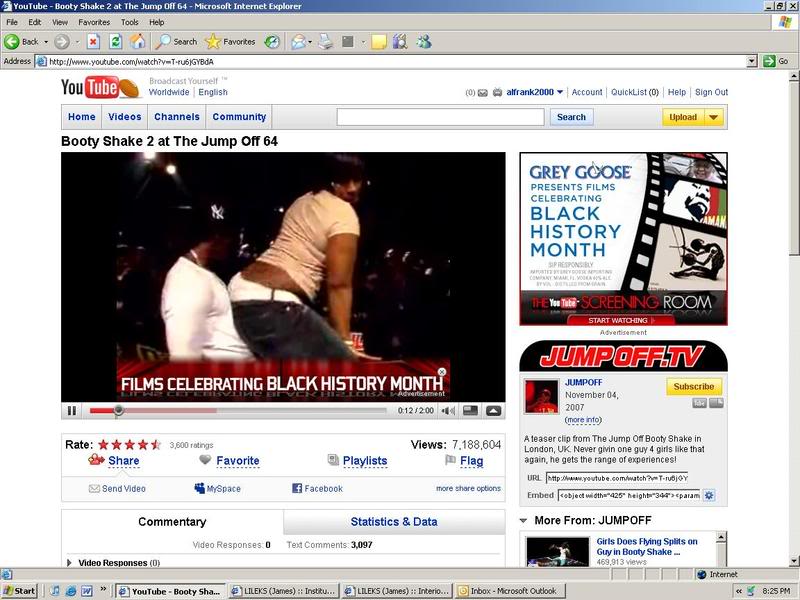Pause the video playback

click(72, 411)
